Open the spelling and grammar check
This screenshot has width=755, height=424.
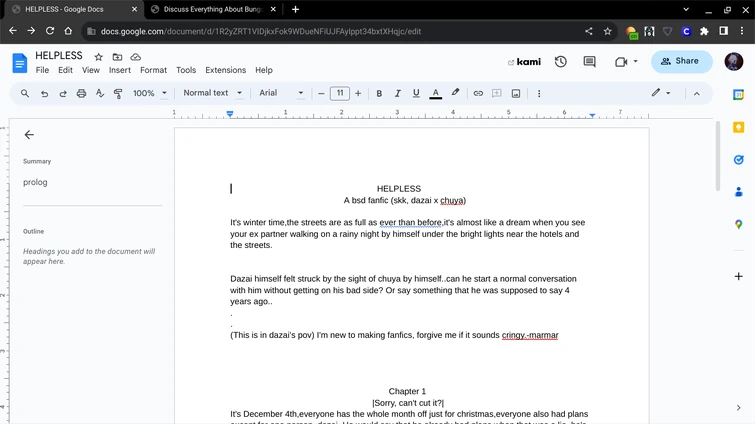(100, 93)
